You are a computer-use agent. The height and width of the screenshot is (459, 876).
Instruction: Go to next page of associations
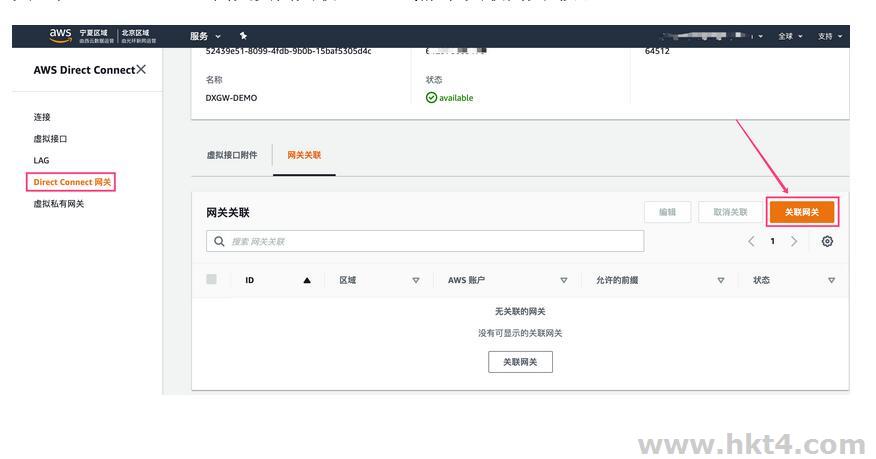click(x=794, y=241)
